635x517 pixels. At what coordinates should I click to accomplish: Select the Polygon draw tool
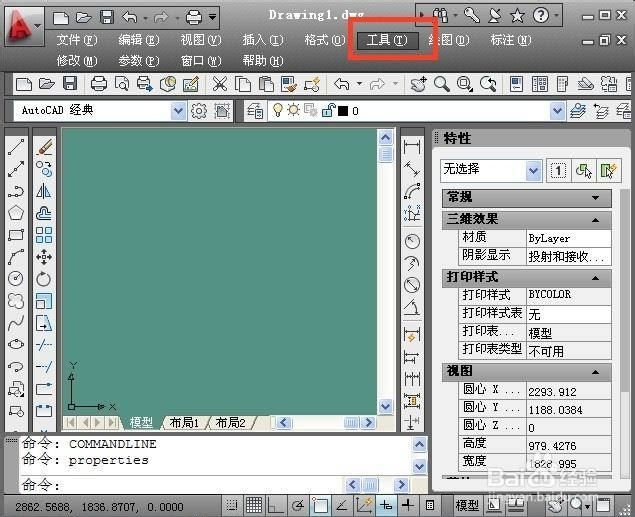(x=16, y=213)
